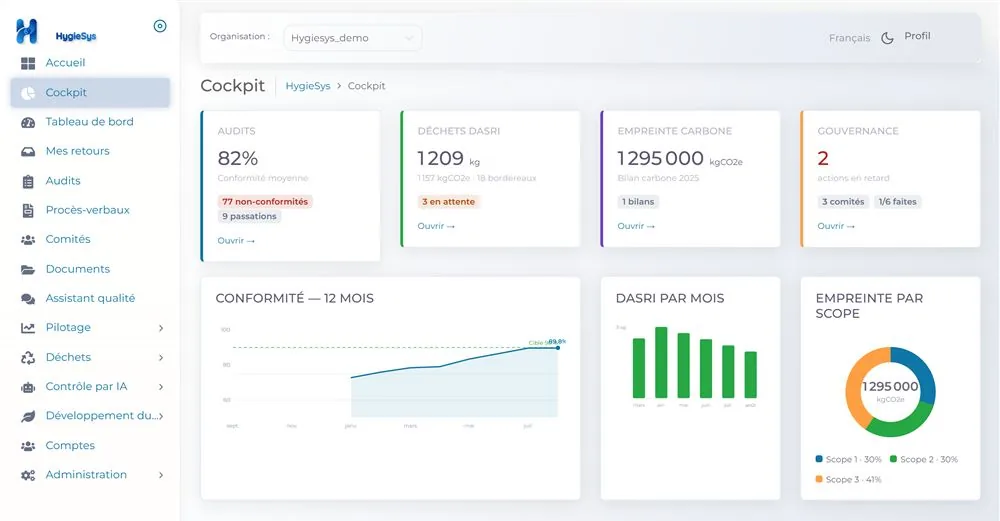
Task: Click the Développement durable leaf icon
Action: pos(28,416)
